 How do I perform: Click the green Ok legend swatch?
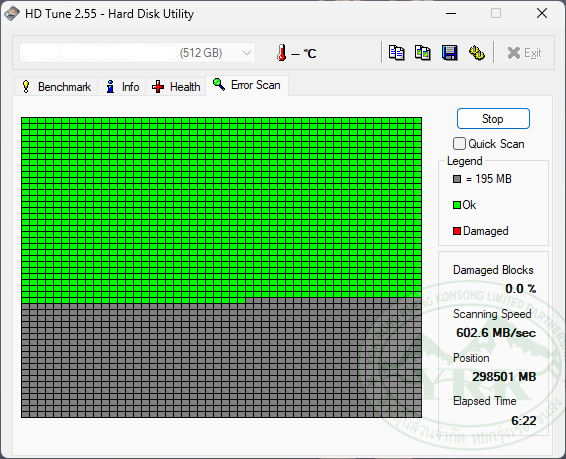click(x=457, y=205)
